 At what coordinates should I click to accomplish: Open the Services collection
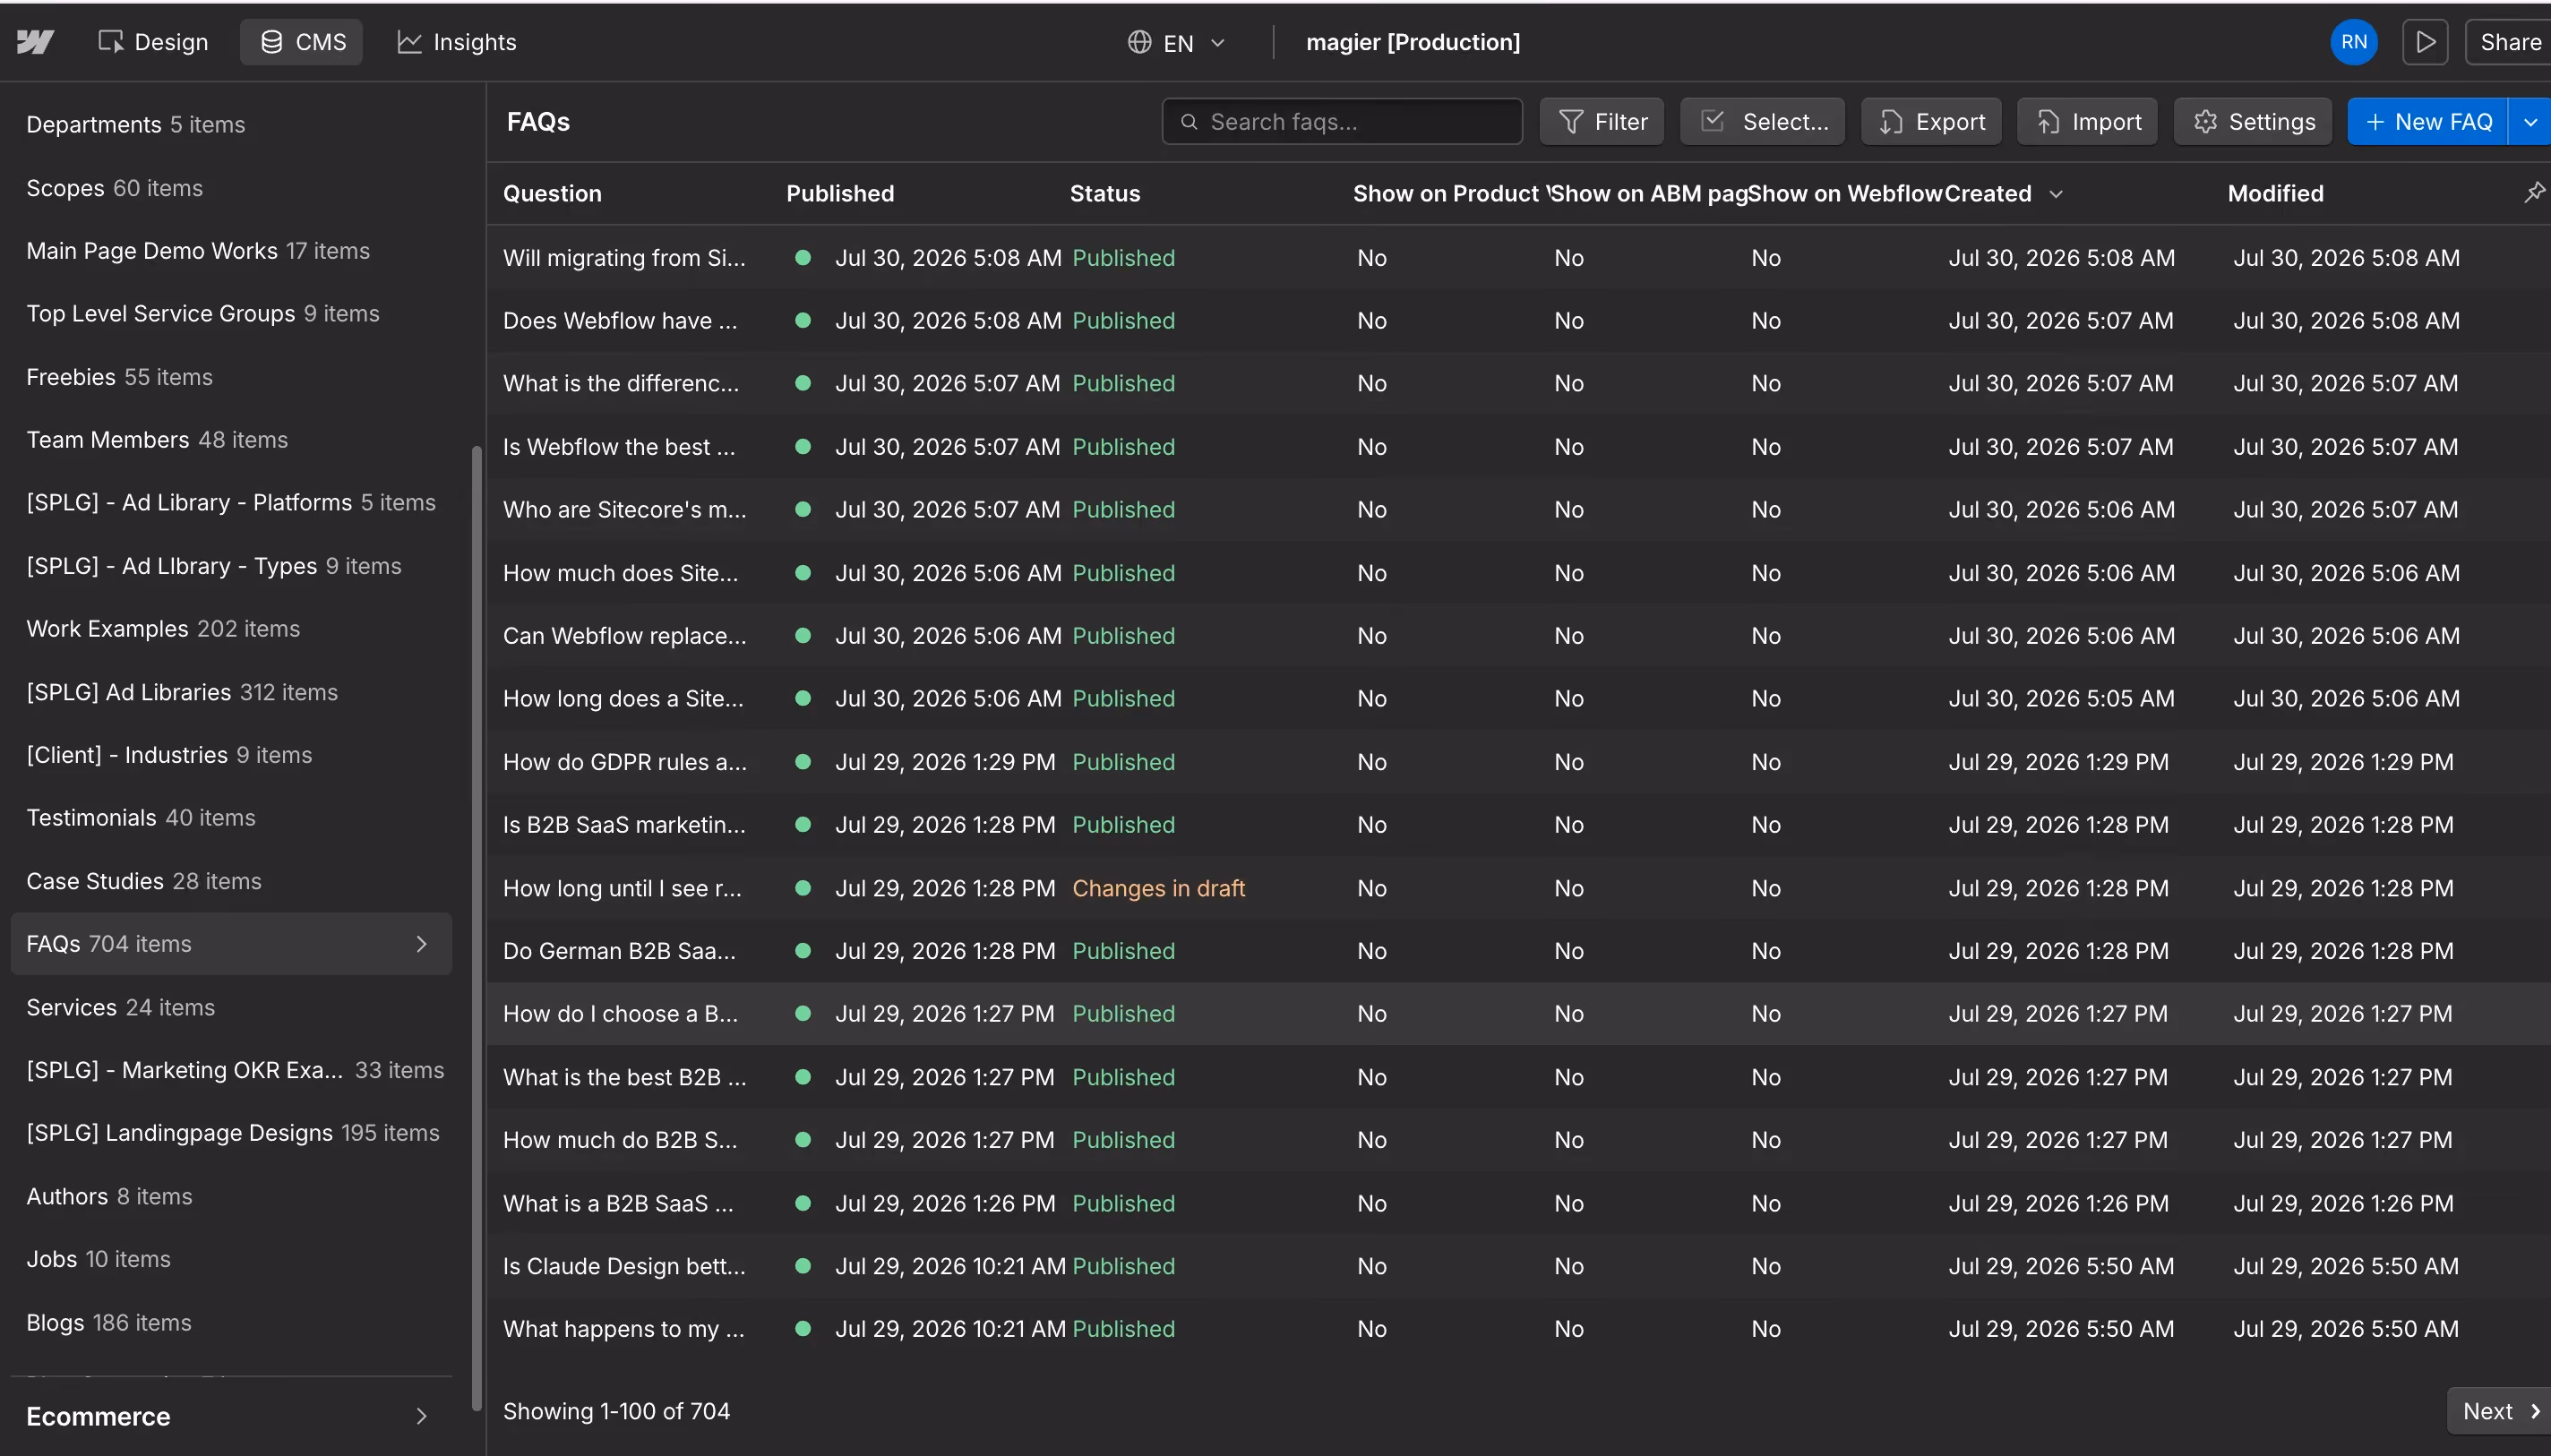(231, 1007)
